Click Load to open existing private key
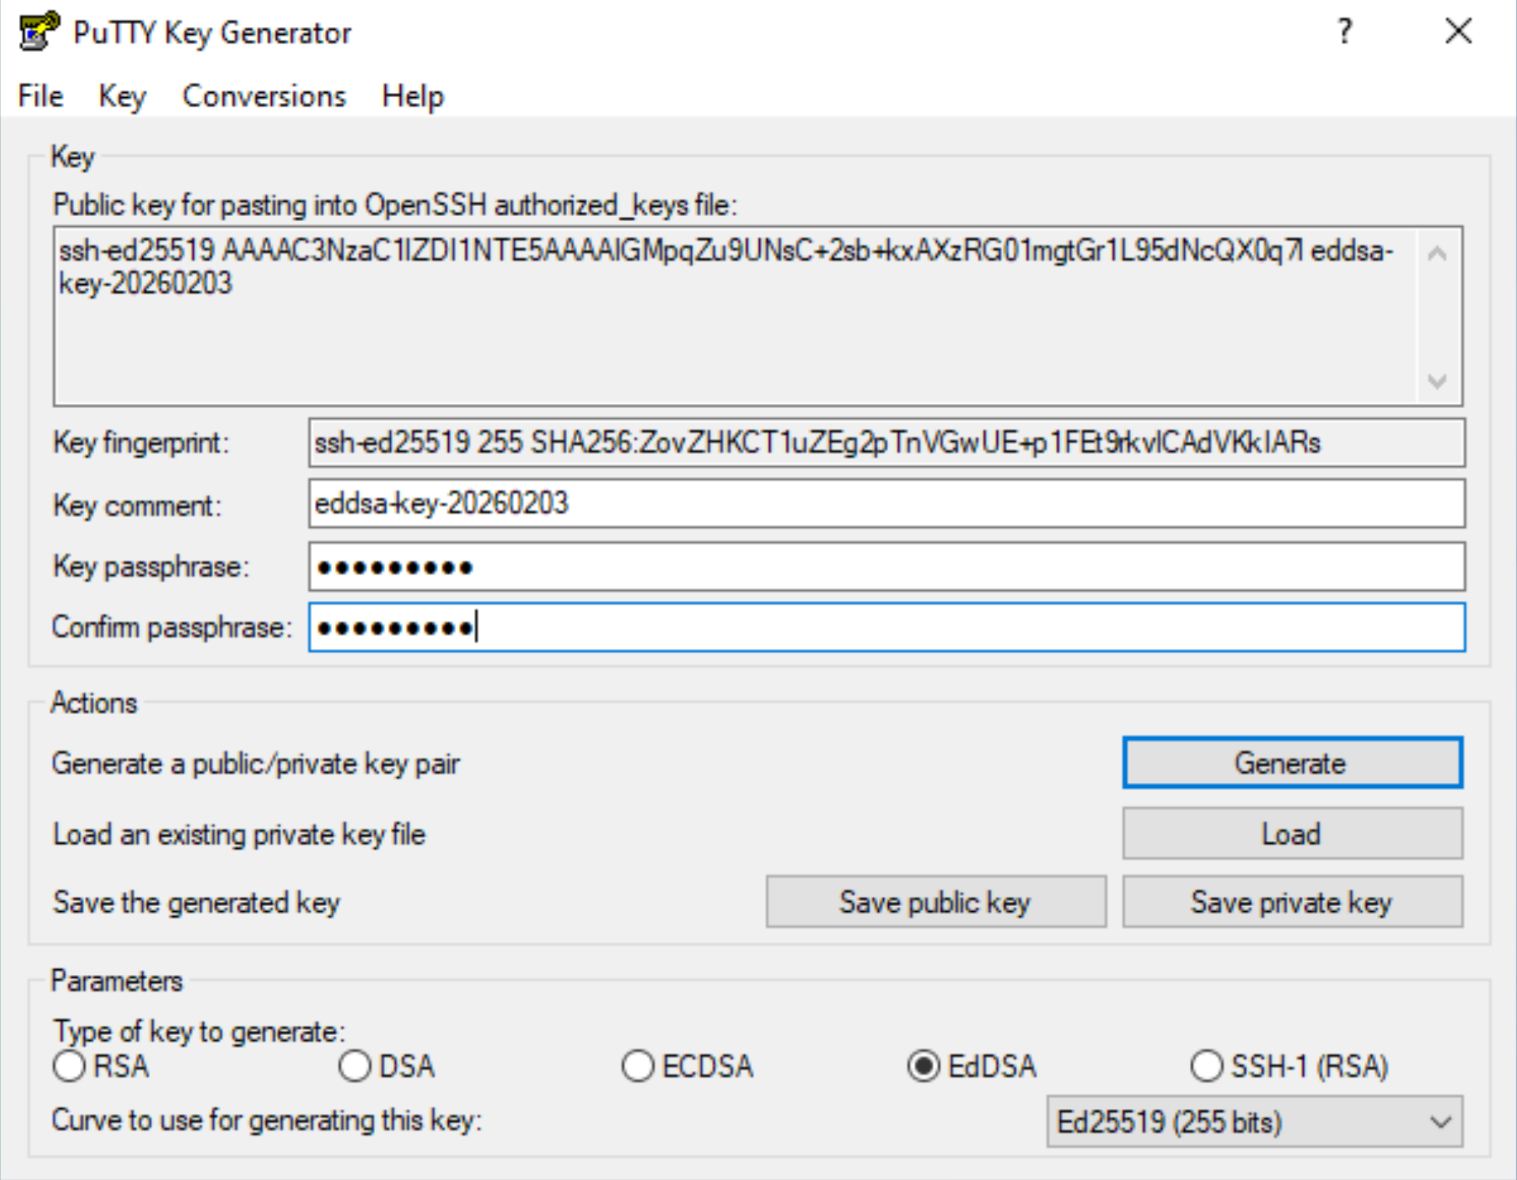Screen dimensions: 1517x1180 coord(1292,834)
